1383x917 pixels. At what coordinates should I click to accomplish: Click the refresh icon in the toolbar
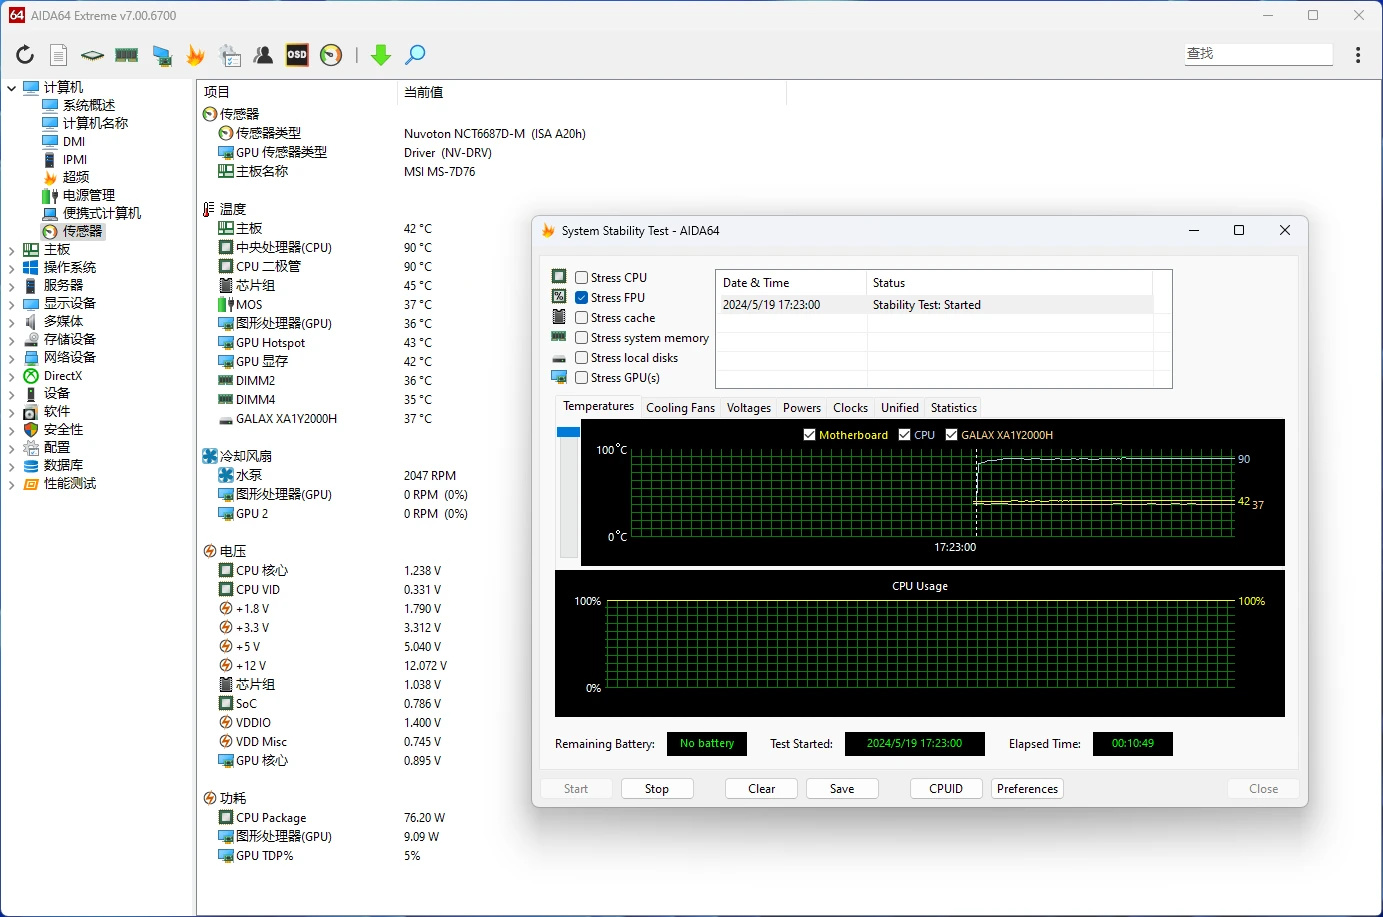click(25, 55)
